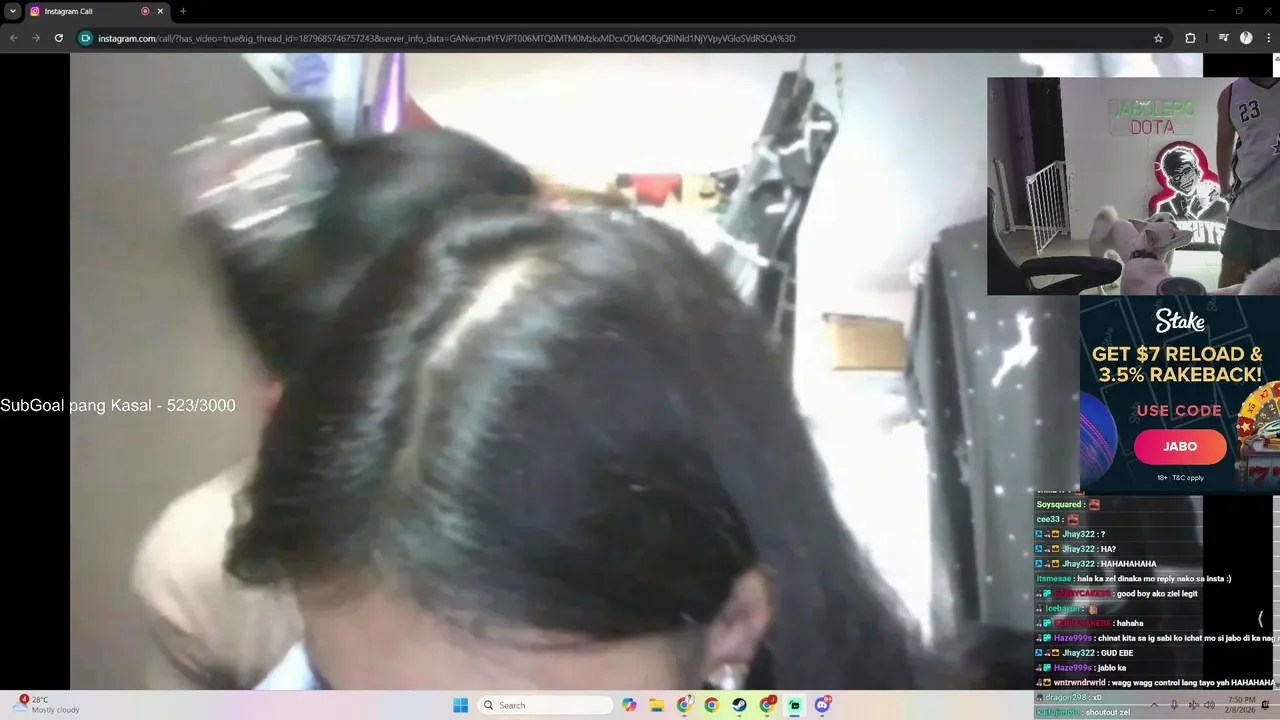Open Discord from the taskbar
1280x720 pixels.
(822, 705)
